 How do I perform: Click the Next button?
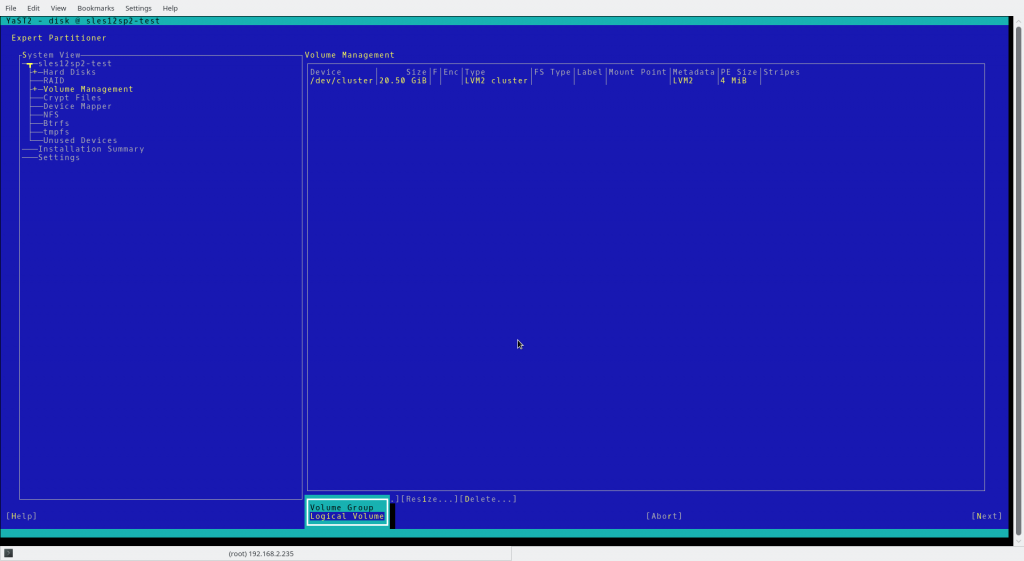986,516
